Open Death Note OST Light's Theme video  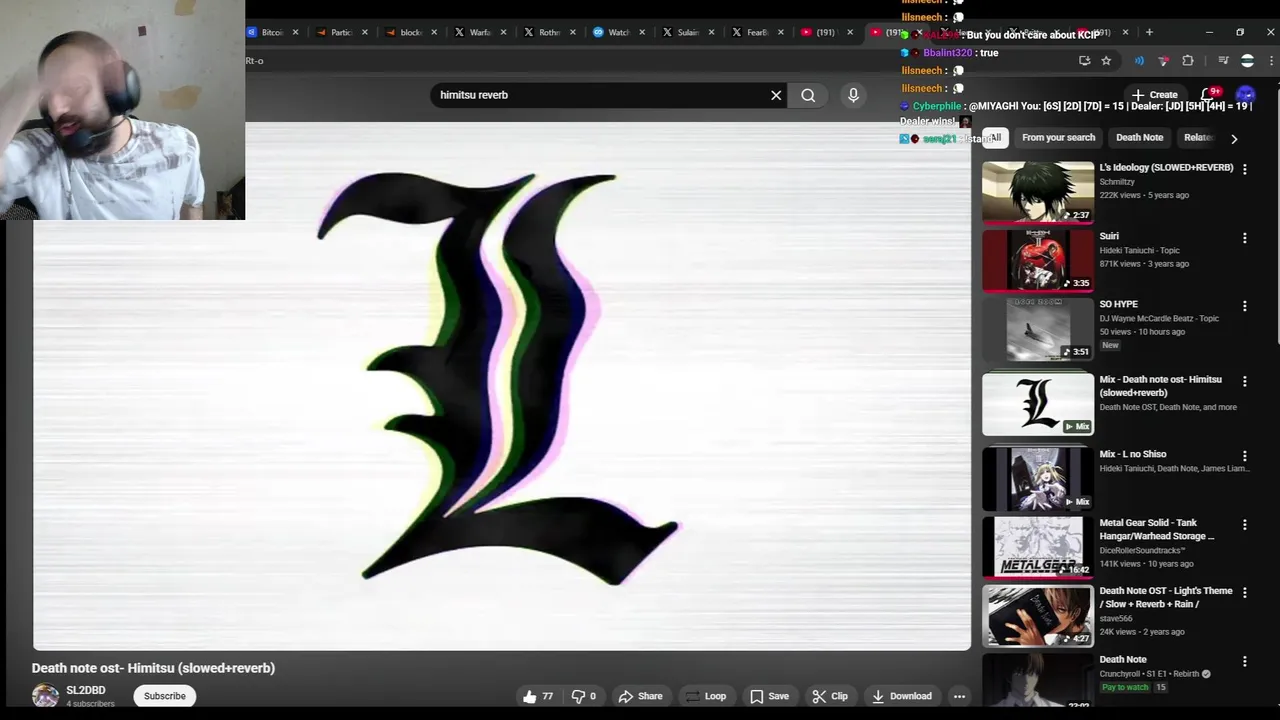tap(1166, 597)
